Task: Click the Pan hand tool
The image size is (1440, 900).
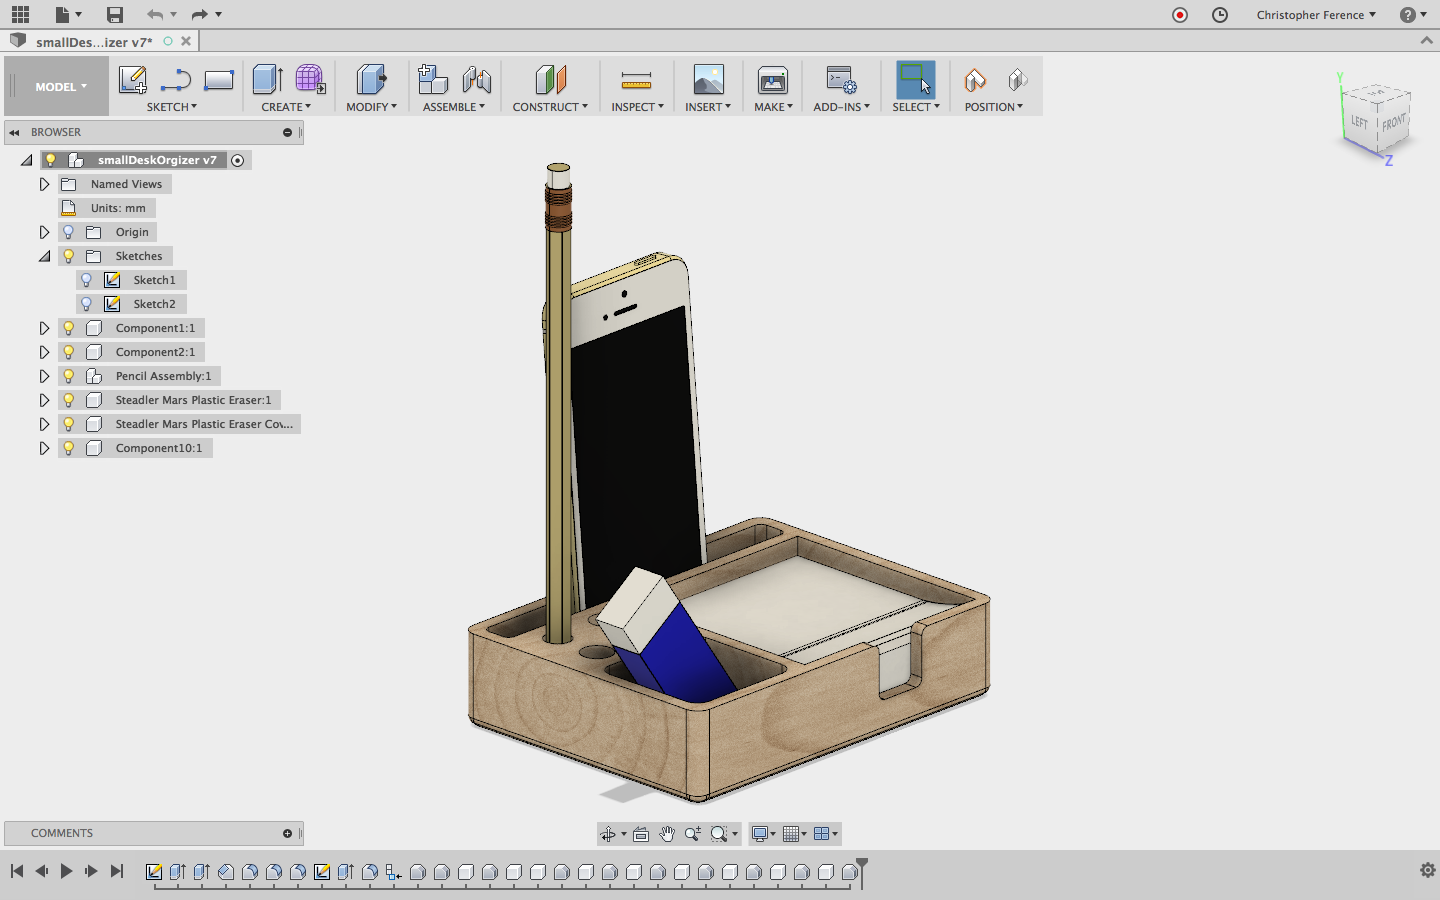Action: (x=666, y=834)
